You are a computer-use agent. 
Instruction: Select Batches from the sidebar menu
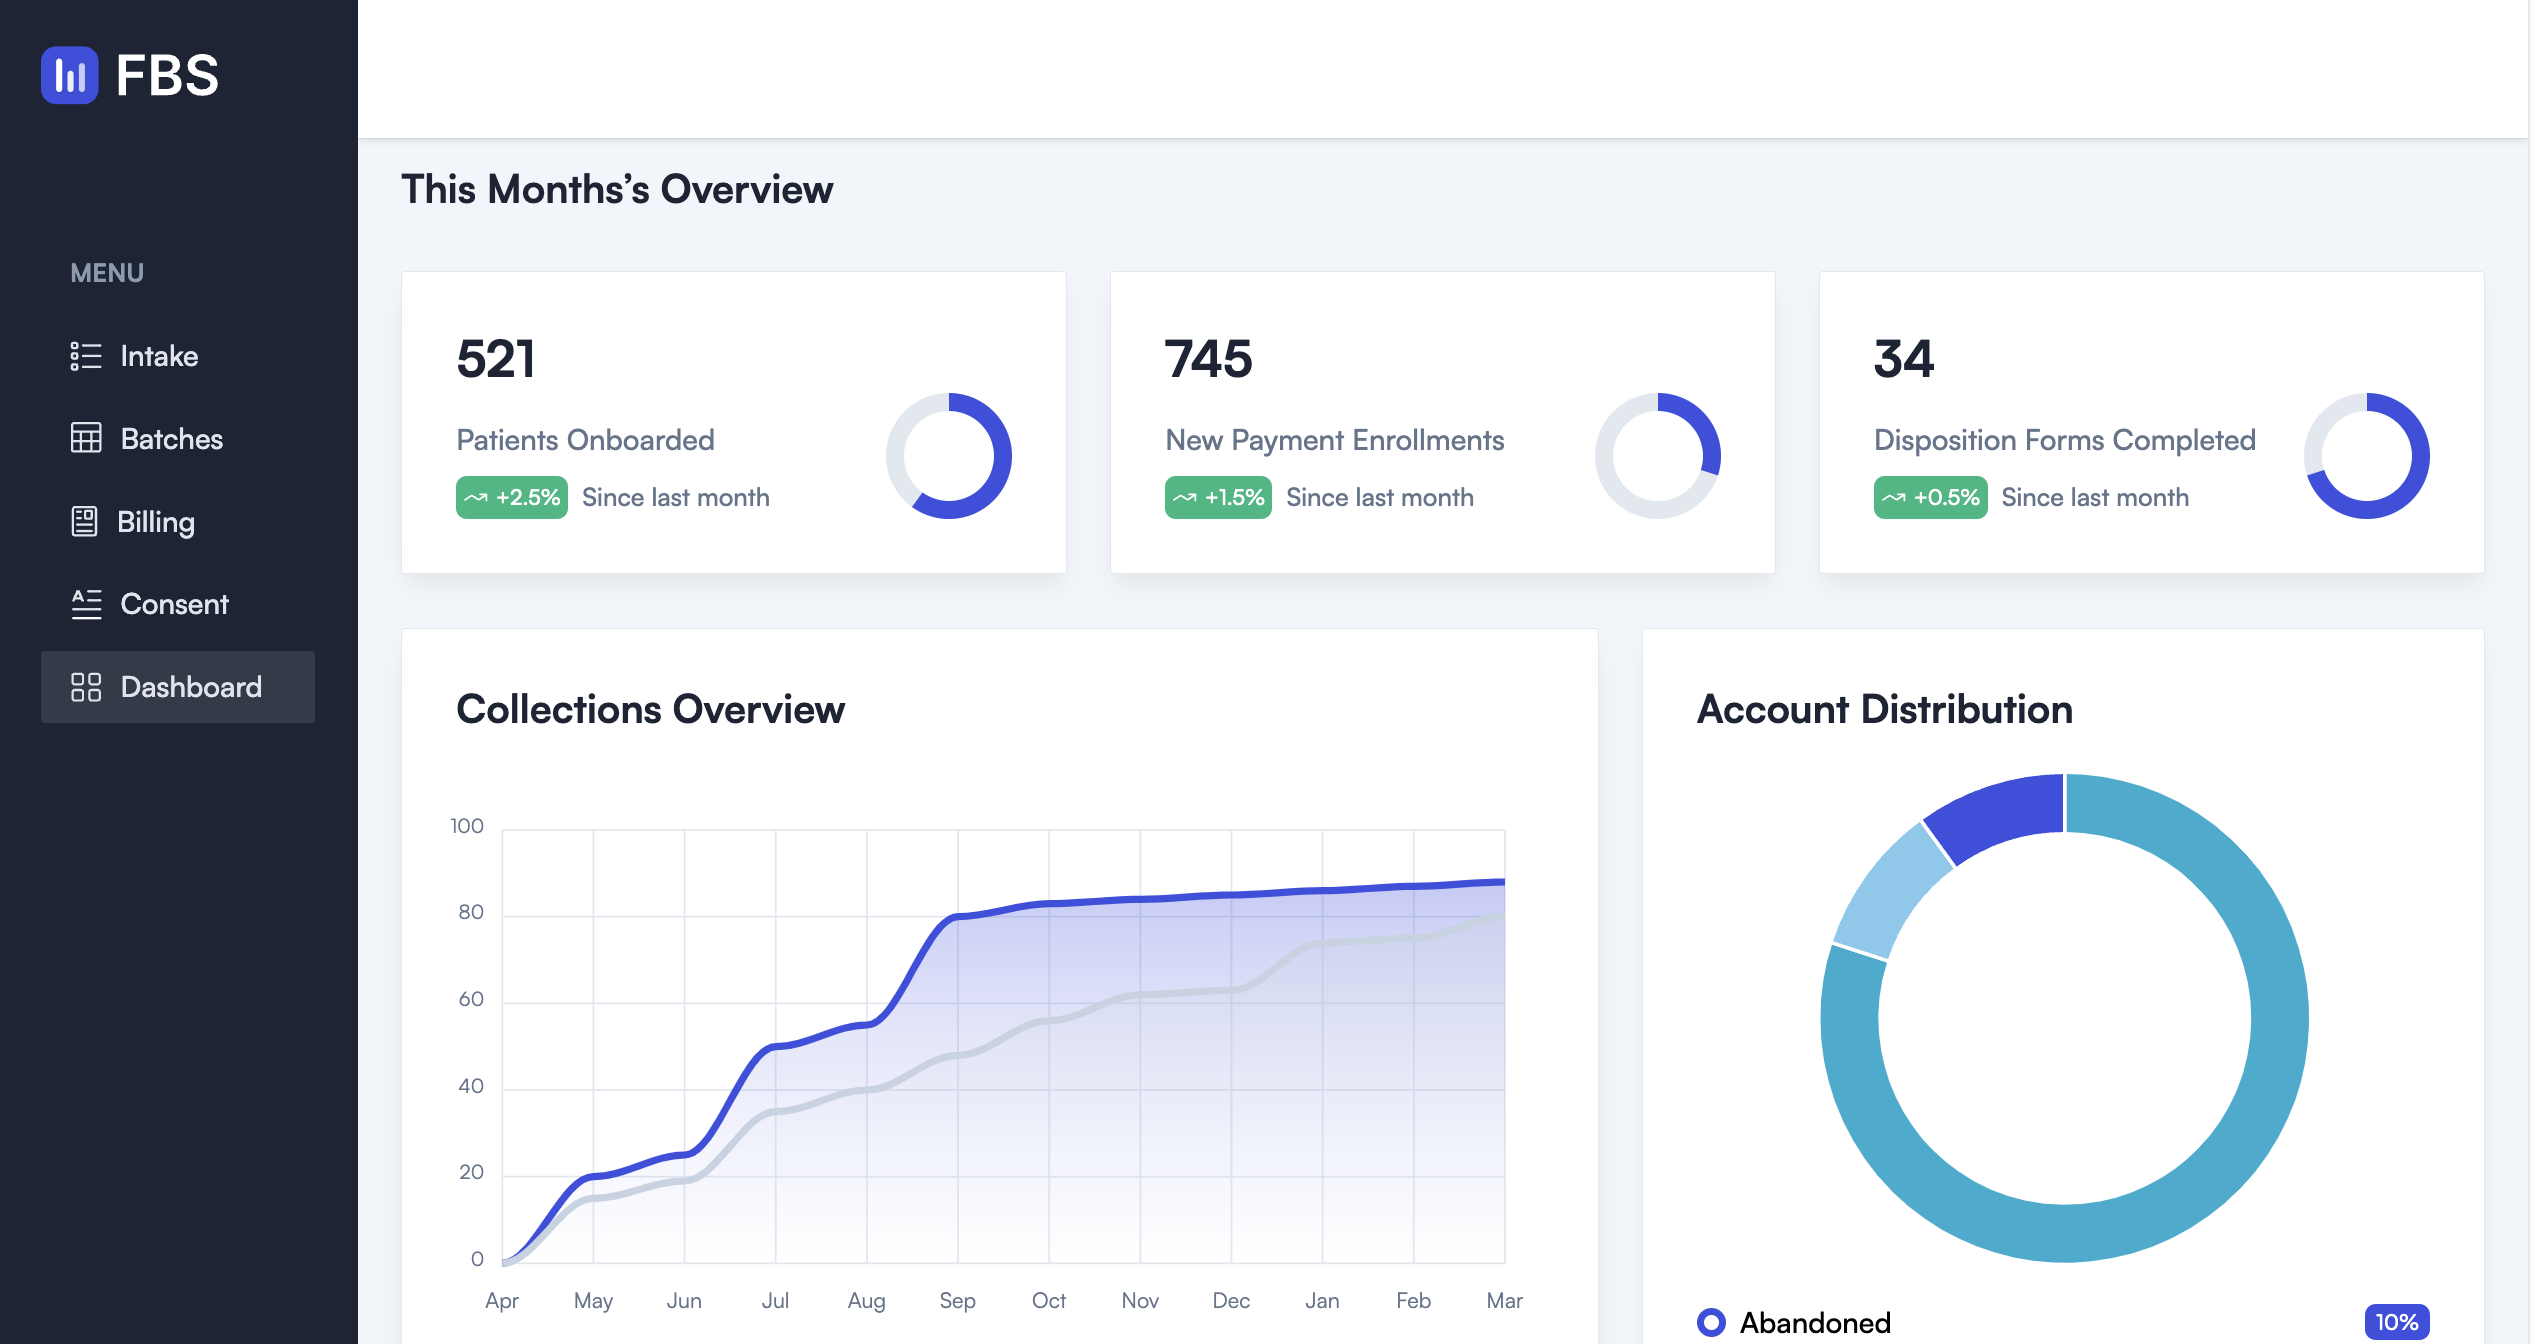point(171,438)
